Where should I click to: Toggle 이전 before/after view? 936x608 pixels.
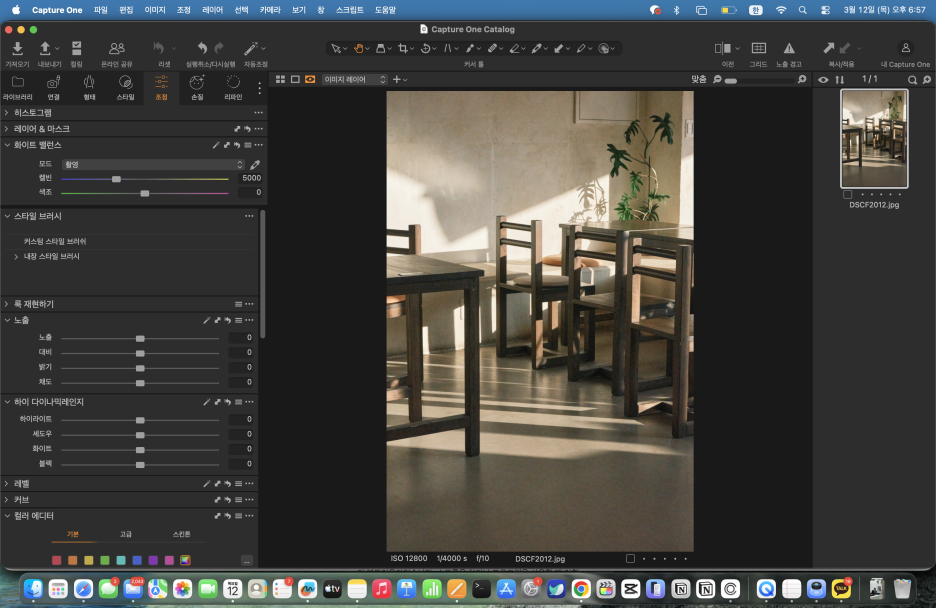[723, 48]
